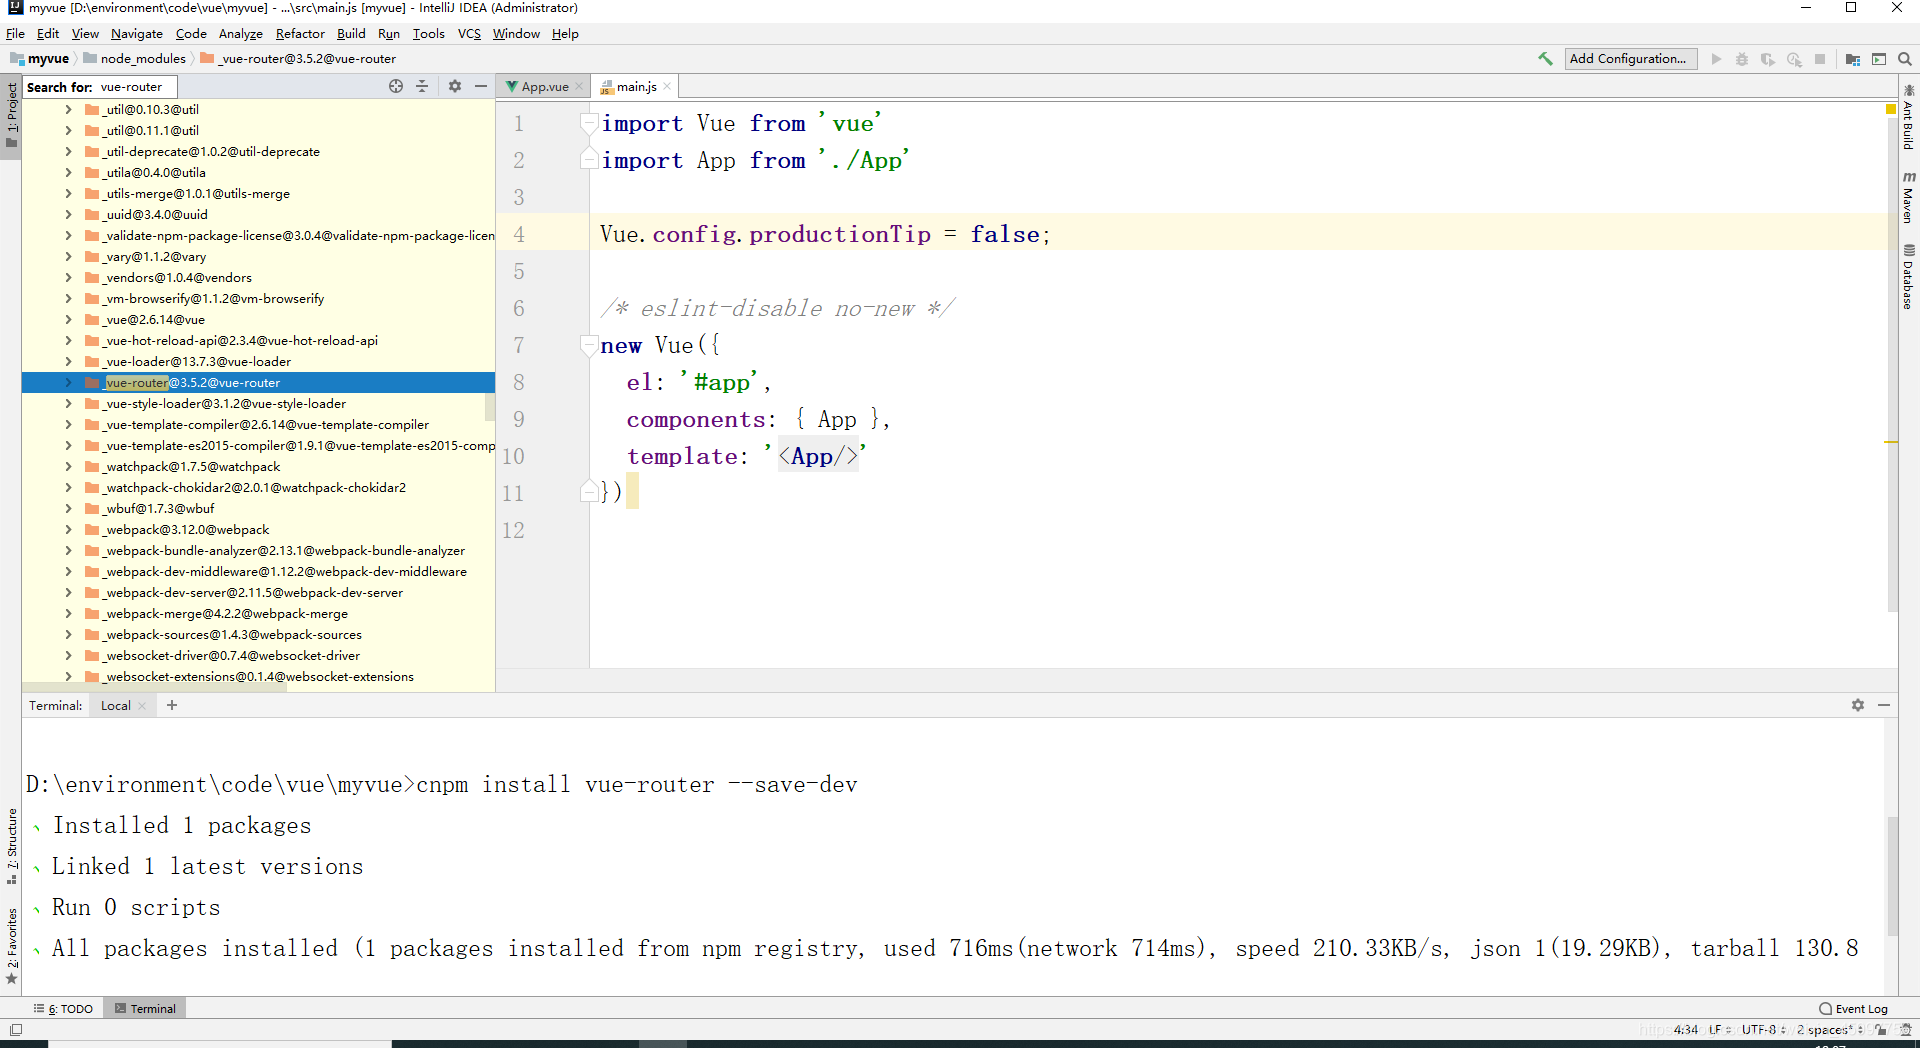Switch to the main.js editor tab
The width and height of the screenshot is (1920, 1048).
(x=636, y=87)
